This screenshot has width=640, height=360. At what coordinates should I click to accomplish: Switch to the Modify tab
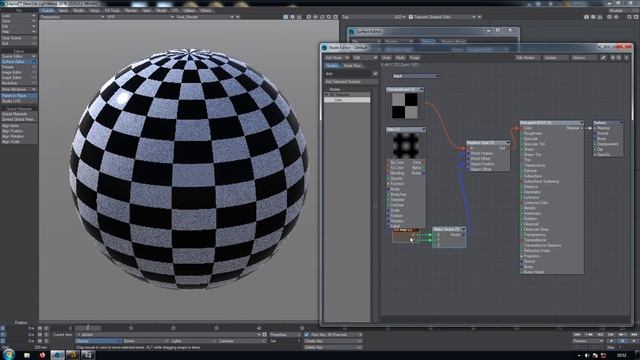[x=78, y=11]
